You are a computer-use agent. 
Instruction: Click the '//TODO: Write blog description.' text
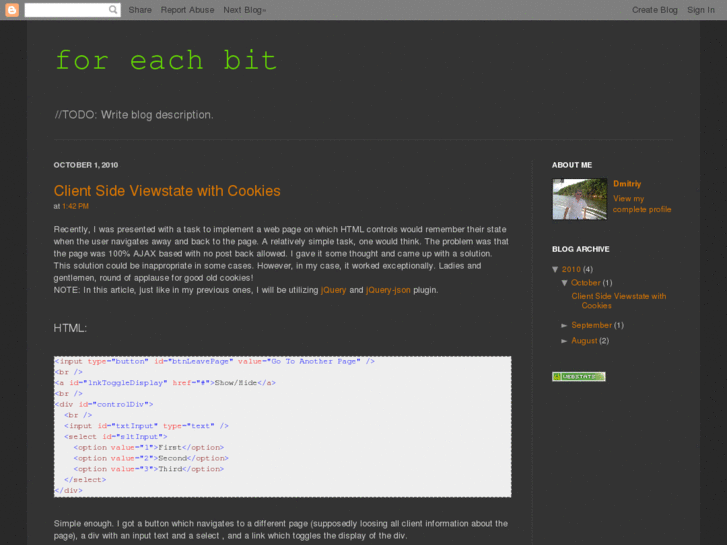[x=134, y=115]
